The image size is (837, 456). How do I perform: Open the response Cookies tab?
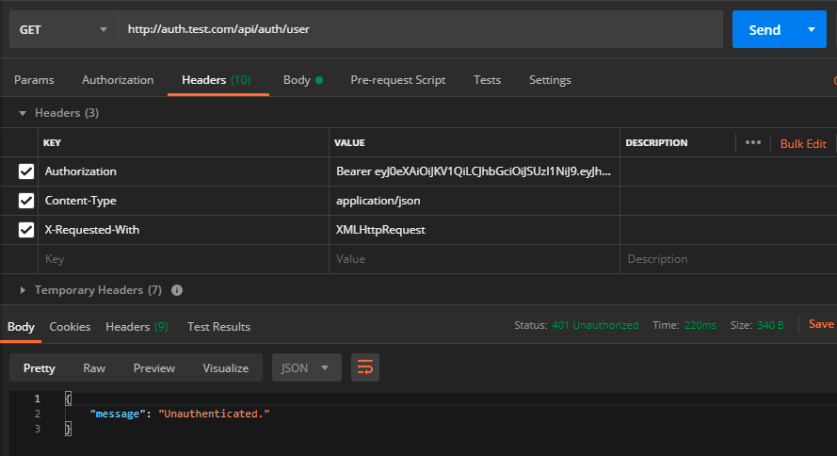point(70,327)
